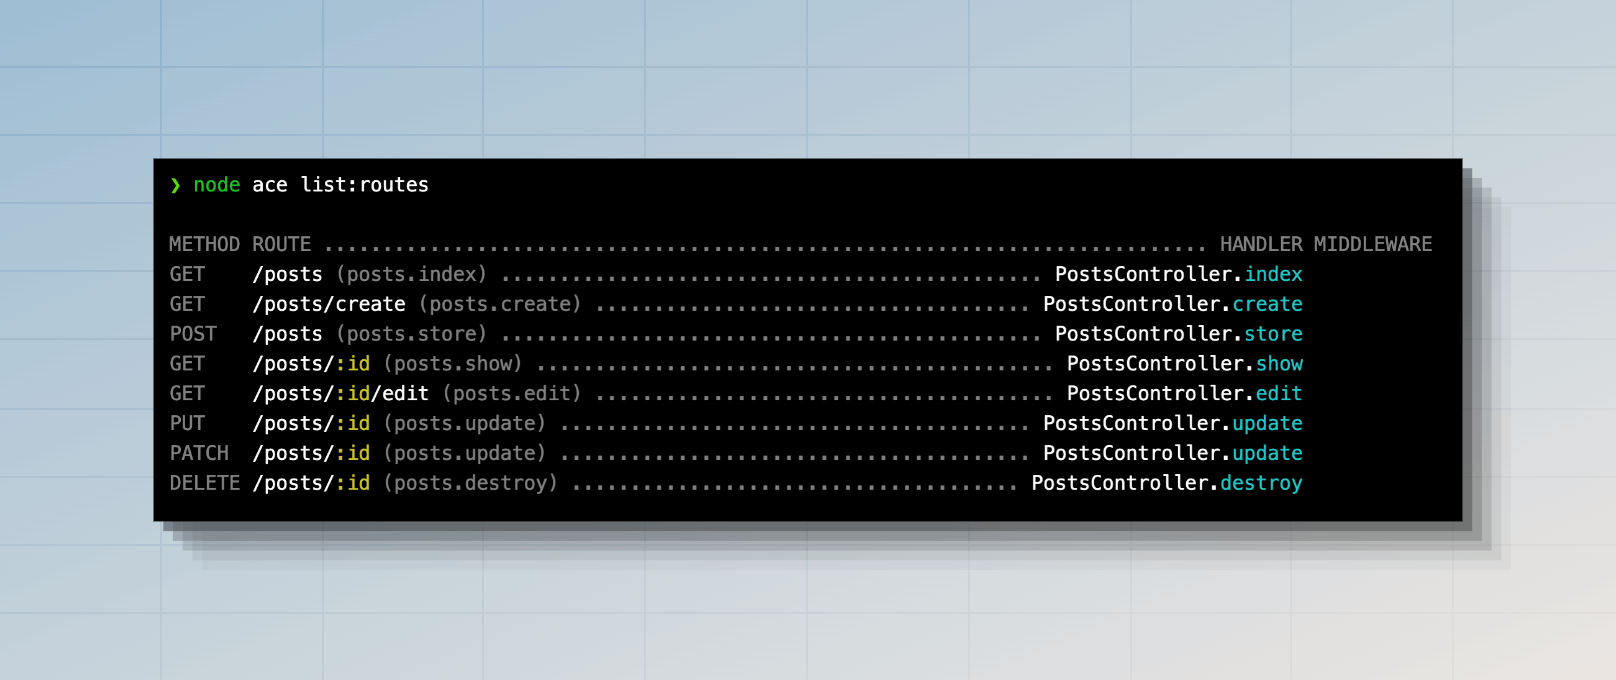
Task: Click the PostsController.edit handler
Action: click(x=1184, y=394)
